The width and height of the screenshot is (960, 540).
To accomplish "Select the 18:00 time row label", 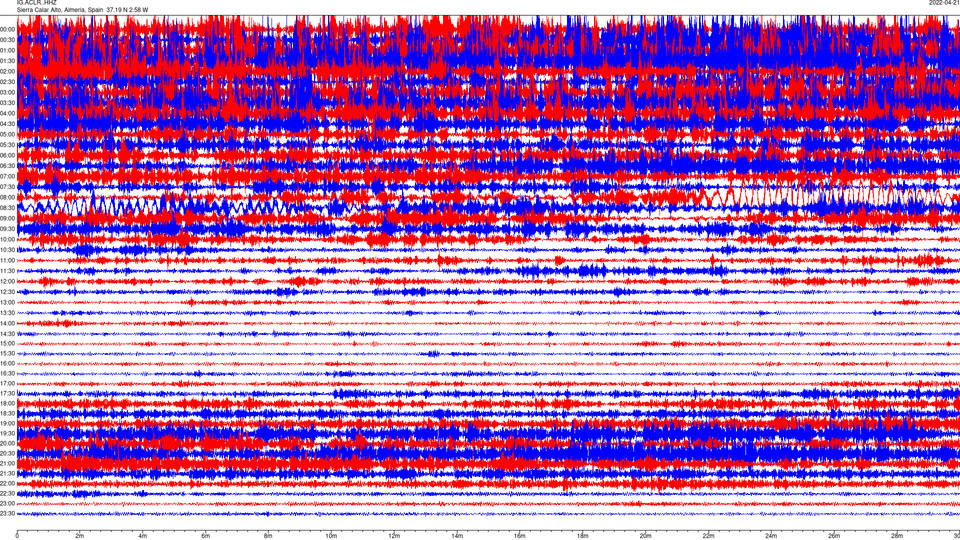I will coord(7,403).
